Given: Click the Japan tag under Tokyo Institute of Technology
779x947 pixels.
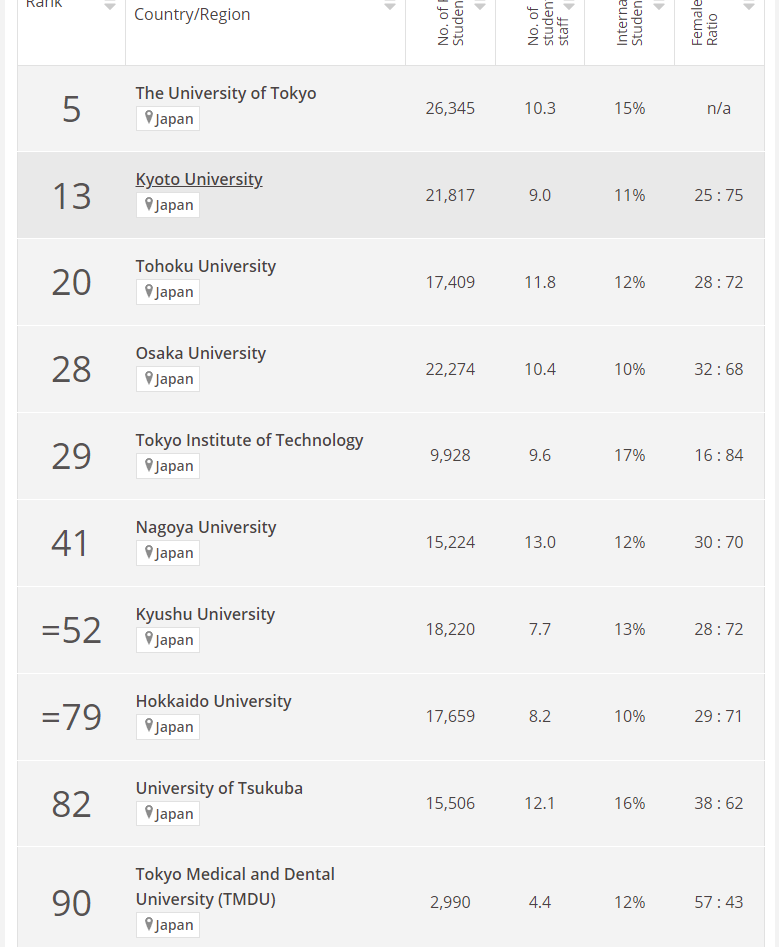Looking at the screenshot, I should coord(168,466).
